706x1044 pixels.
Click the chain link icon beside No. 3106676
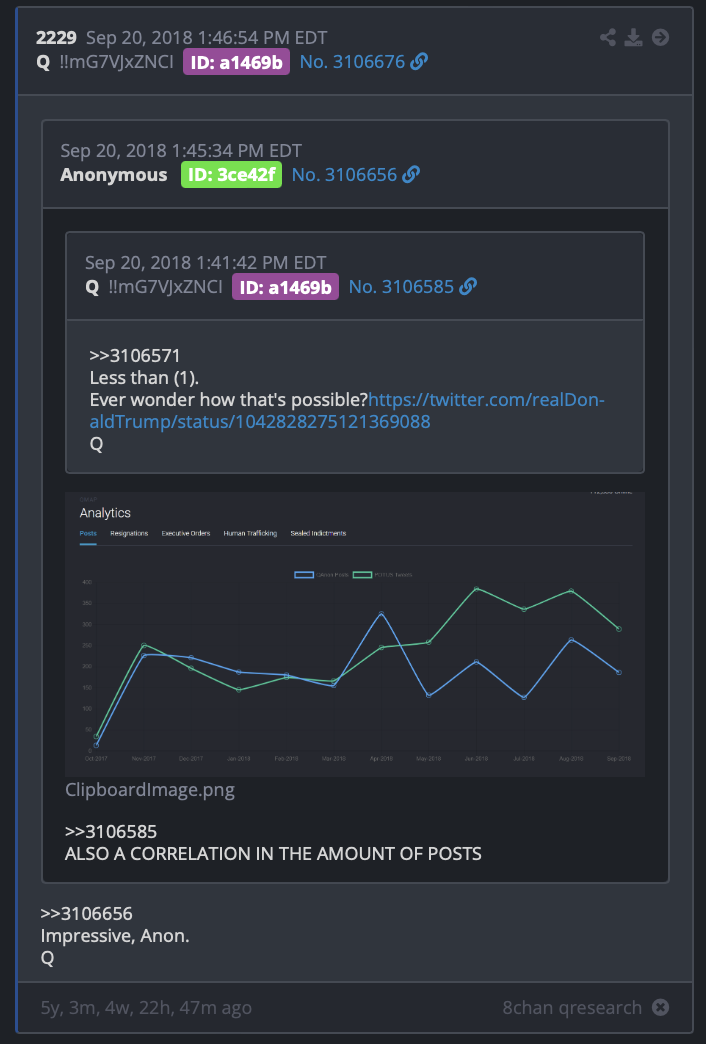pyautogui.click(x=419, y=62)
